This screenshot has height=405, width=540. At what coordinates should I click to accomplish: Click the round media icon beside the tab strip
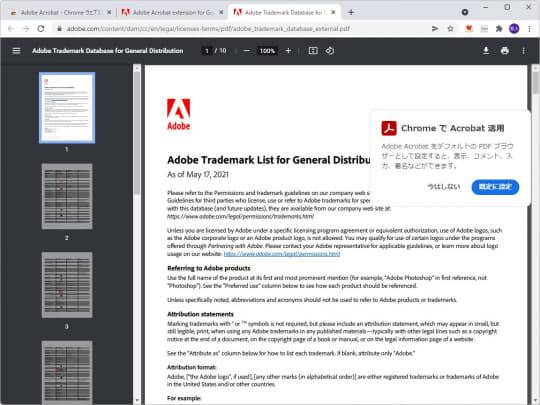click(x=465, y=12)
